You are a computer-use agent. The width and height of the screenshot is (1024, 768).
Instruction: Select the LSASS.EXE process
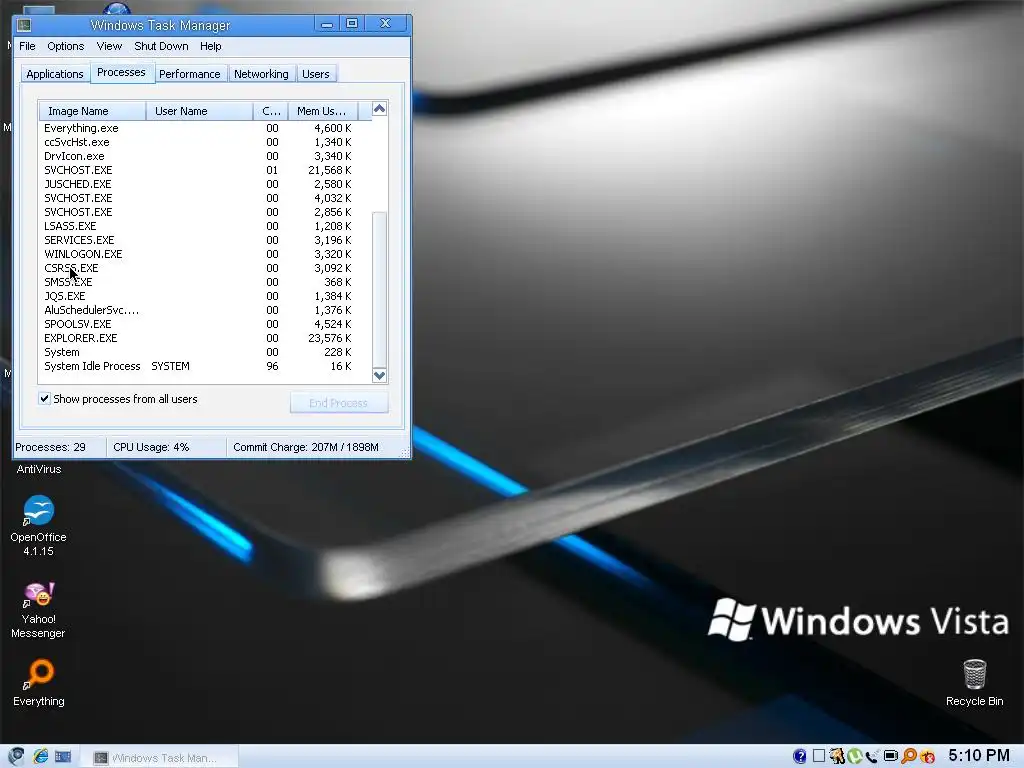(204, 226)
